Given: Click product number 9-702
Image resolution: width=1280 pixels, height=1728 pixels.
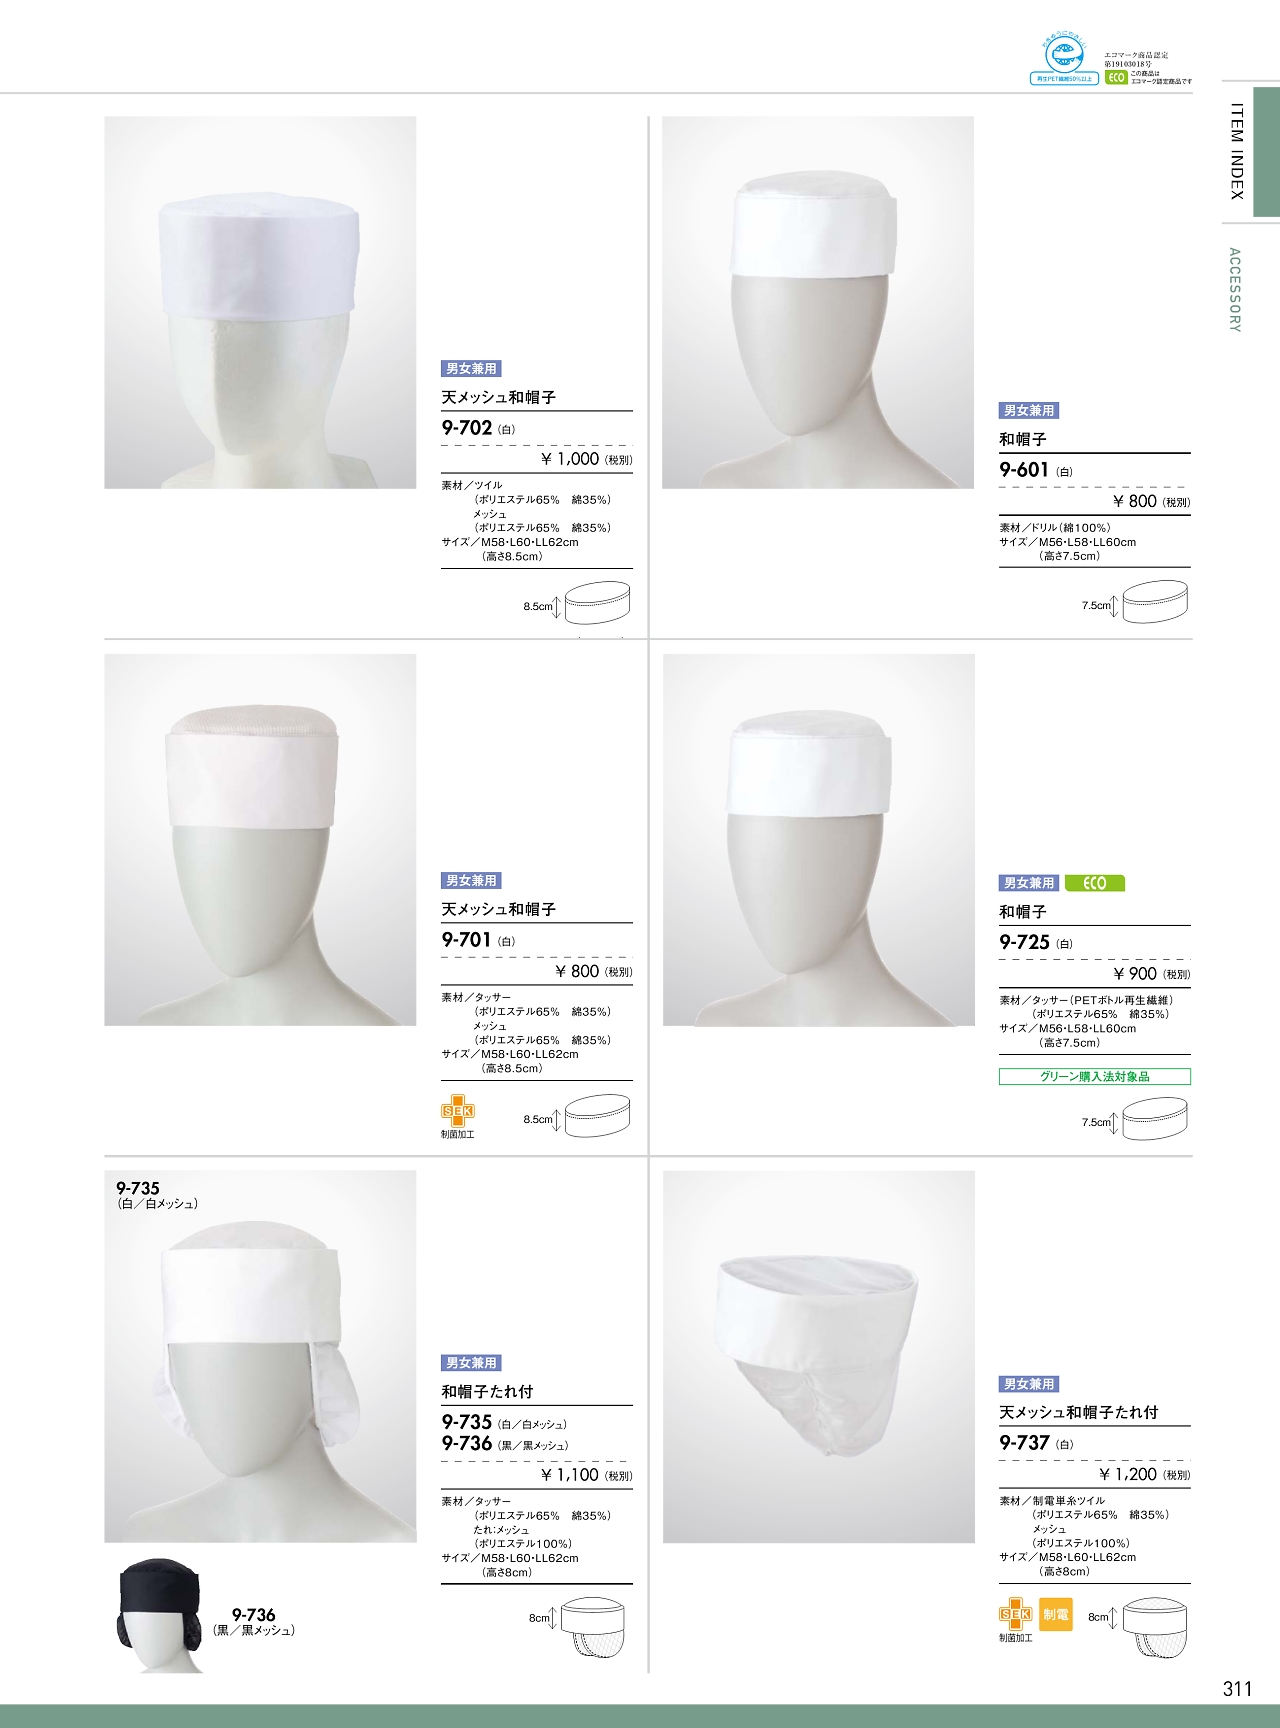Looking at the screenshot, I should (467, 428).
